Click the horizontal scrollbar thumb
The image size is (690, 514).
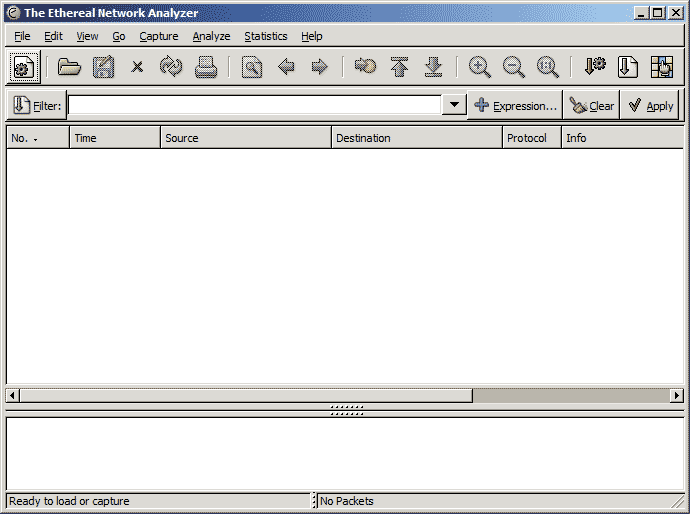pyautogui.click(x=246, y=395)
